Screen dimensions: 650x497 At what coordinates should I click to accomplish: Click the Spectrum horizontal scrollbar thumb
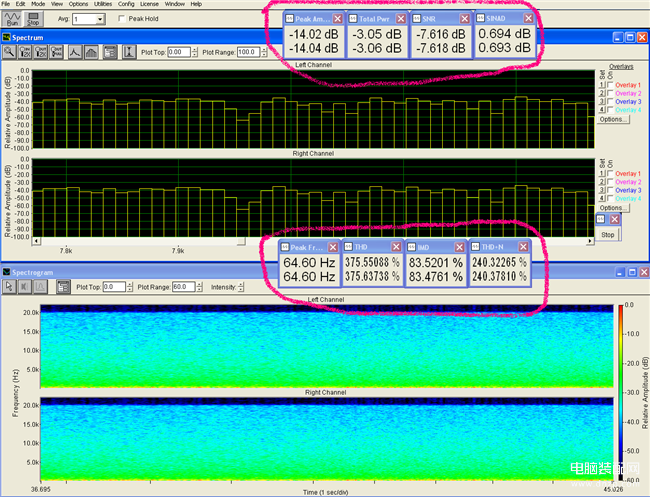coord(241,241)
